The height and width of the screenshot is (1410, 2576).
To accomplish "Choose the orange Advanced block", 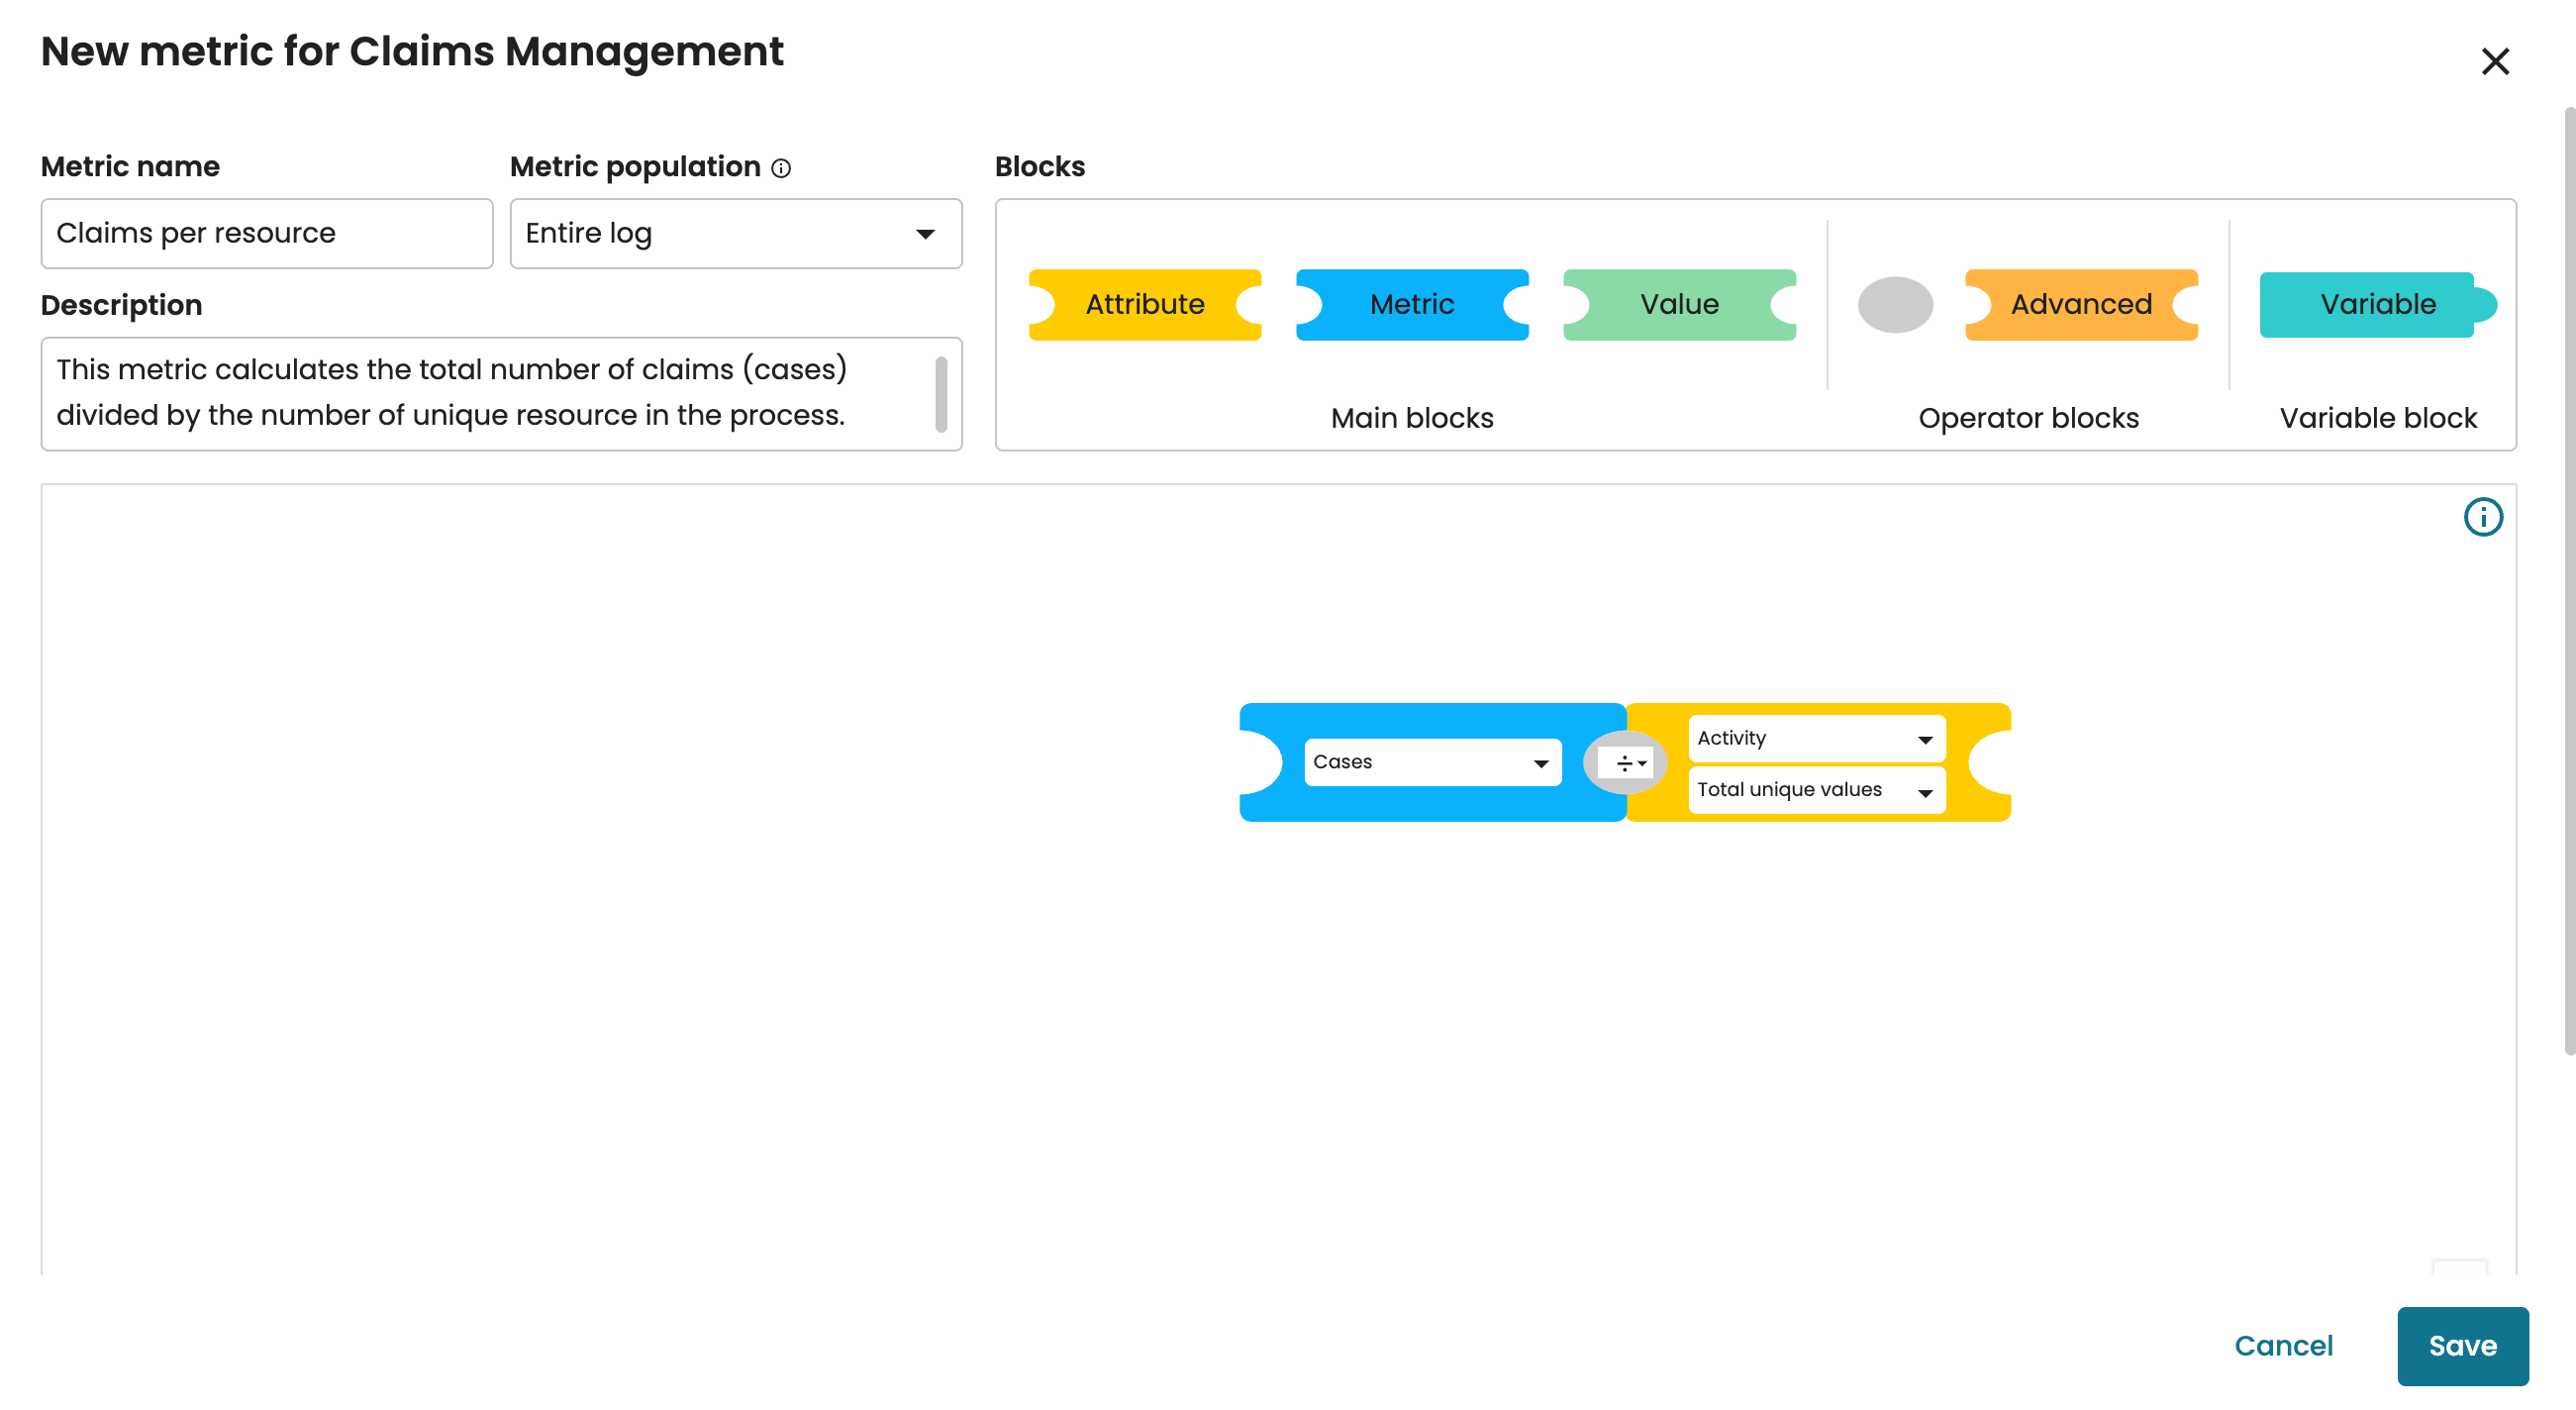I will (2080, 304).
